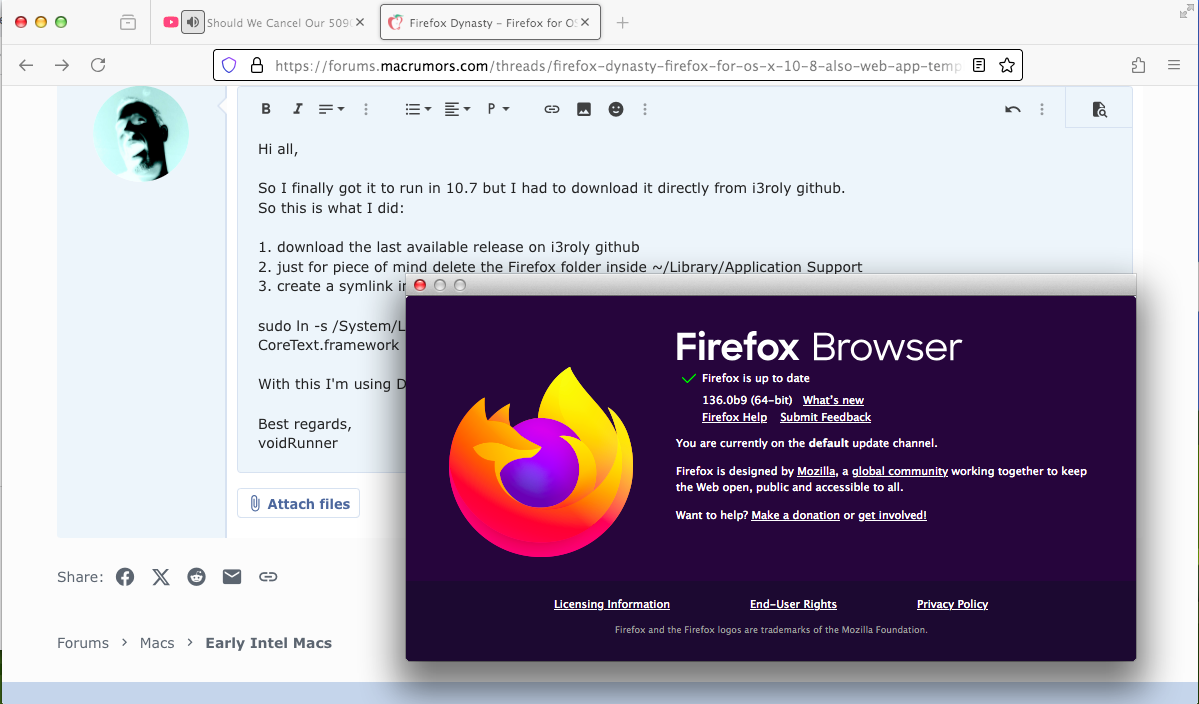Share the thread by email
1199x704 pixels.
pos(232,577)
